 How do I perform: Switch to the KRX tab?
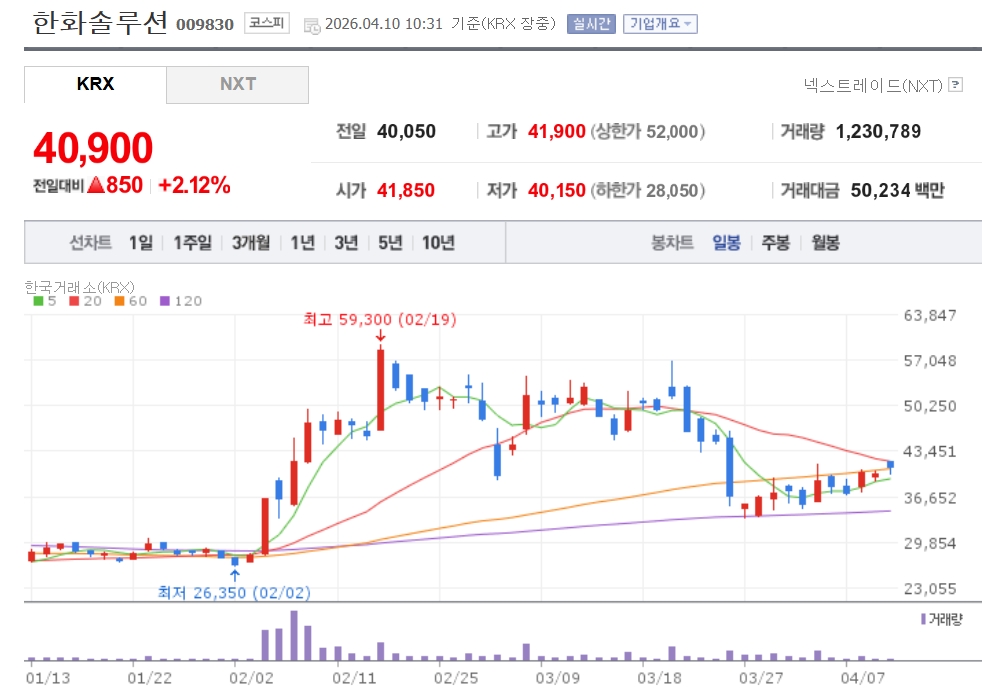tap(95, 84)
